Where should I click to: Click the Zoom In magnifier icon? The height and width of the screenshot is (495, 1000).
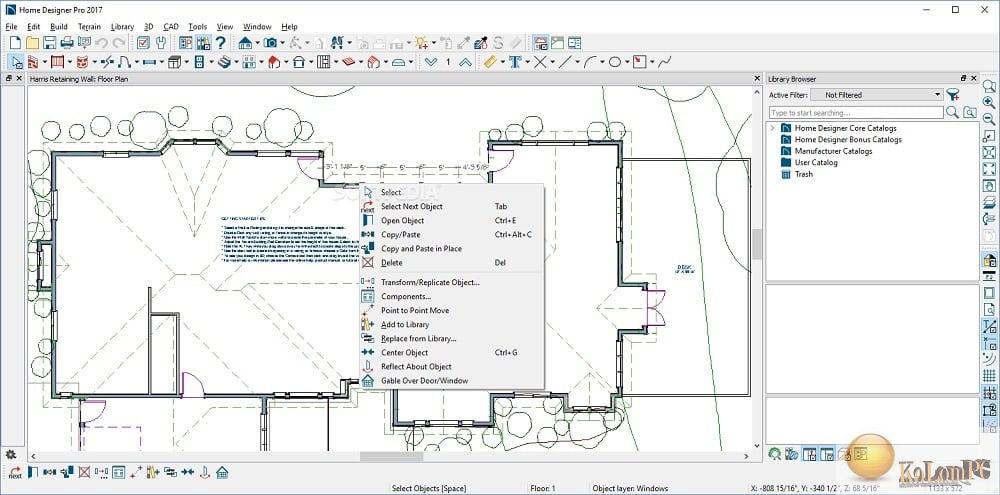990,102
